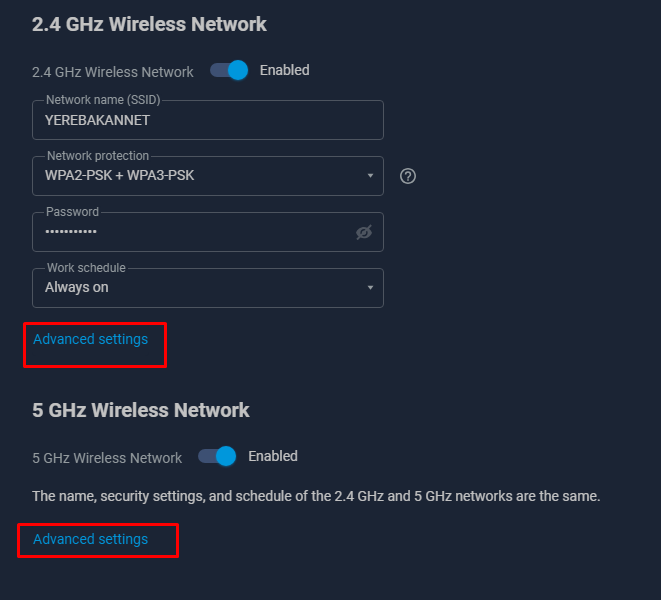Click the arrow in Work schedule box
This screenshot has height=600, width=661.
(370, 288)
